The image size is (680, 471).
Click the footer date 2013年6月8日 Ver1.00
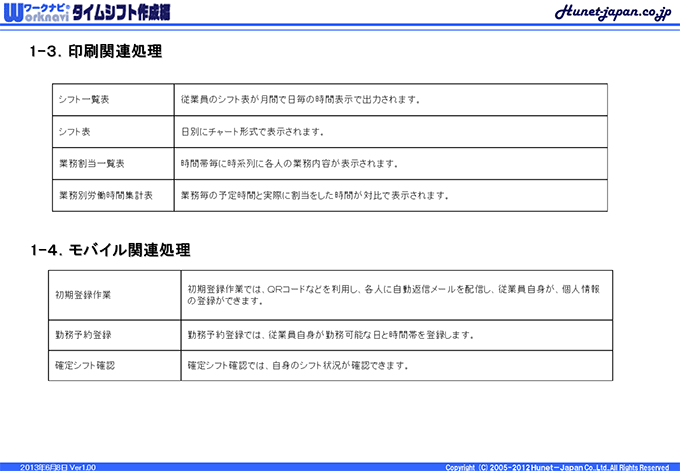pos(58,467)
